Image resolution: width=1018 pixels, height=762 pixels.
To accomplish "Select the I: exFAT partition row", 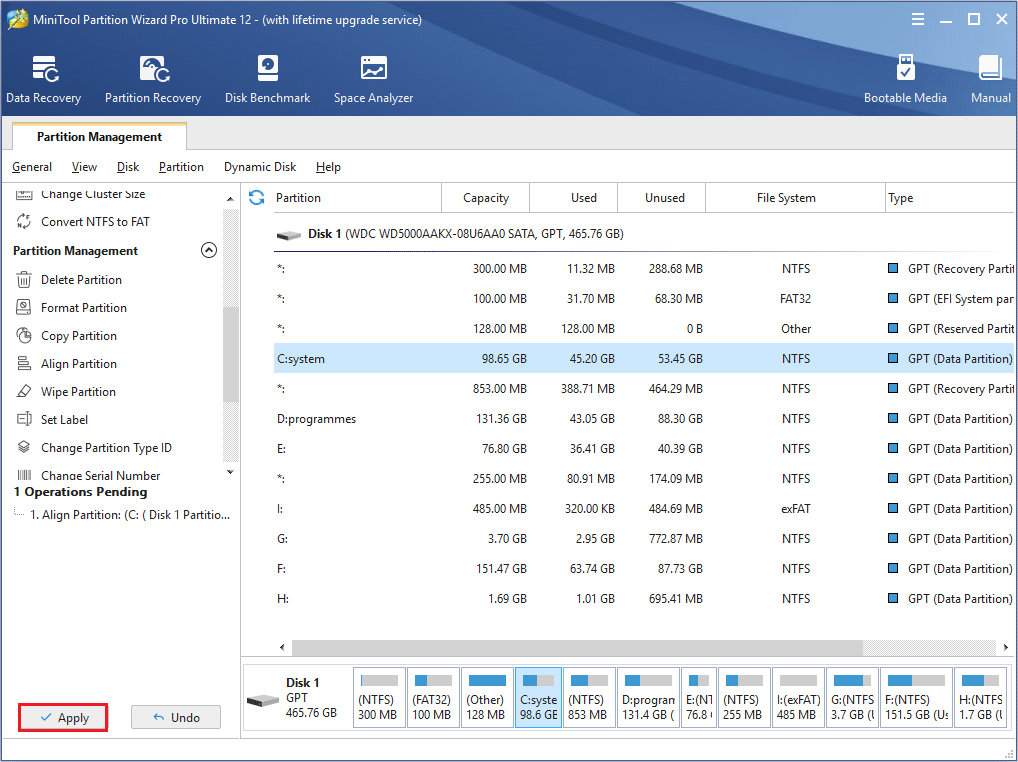I will point(643,508).
